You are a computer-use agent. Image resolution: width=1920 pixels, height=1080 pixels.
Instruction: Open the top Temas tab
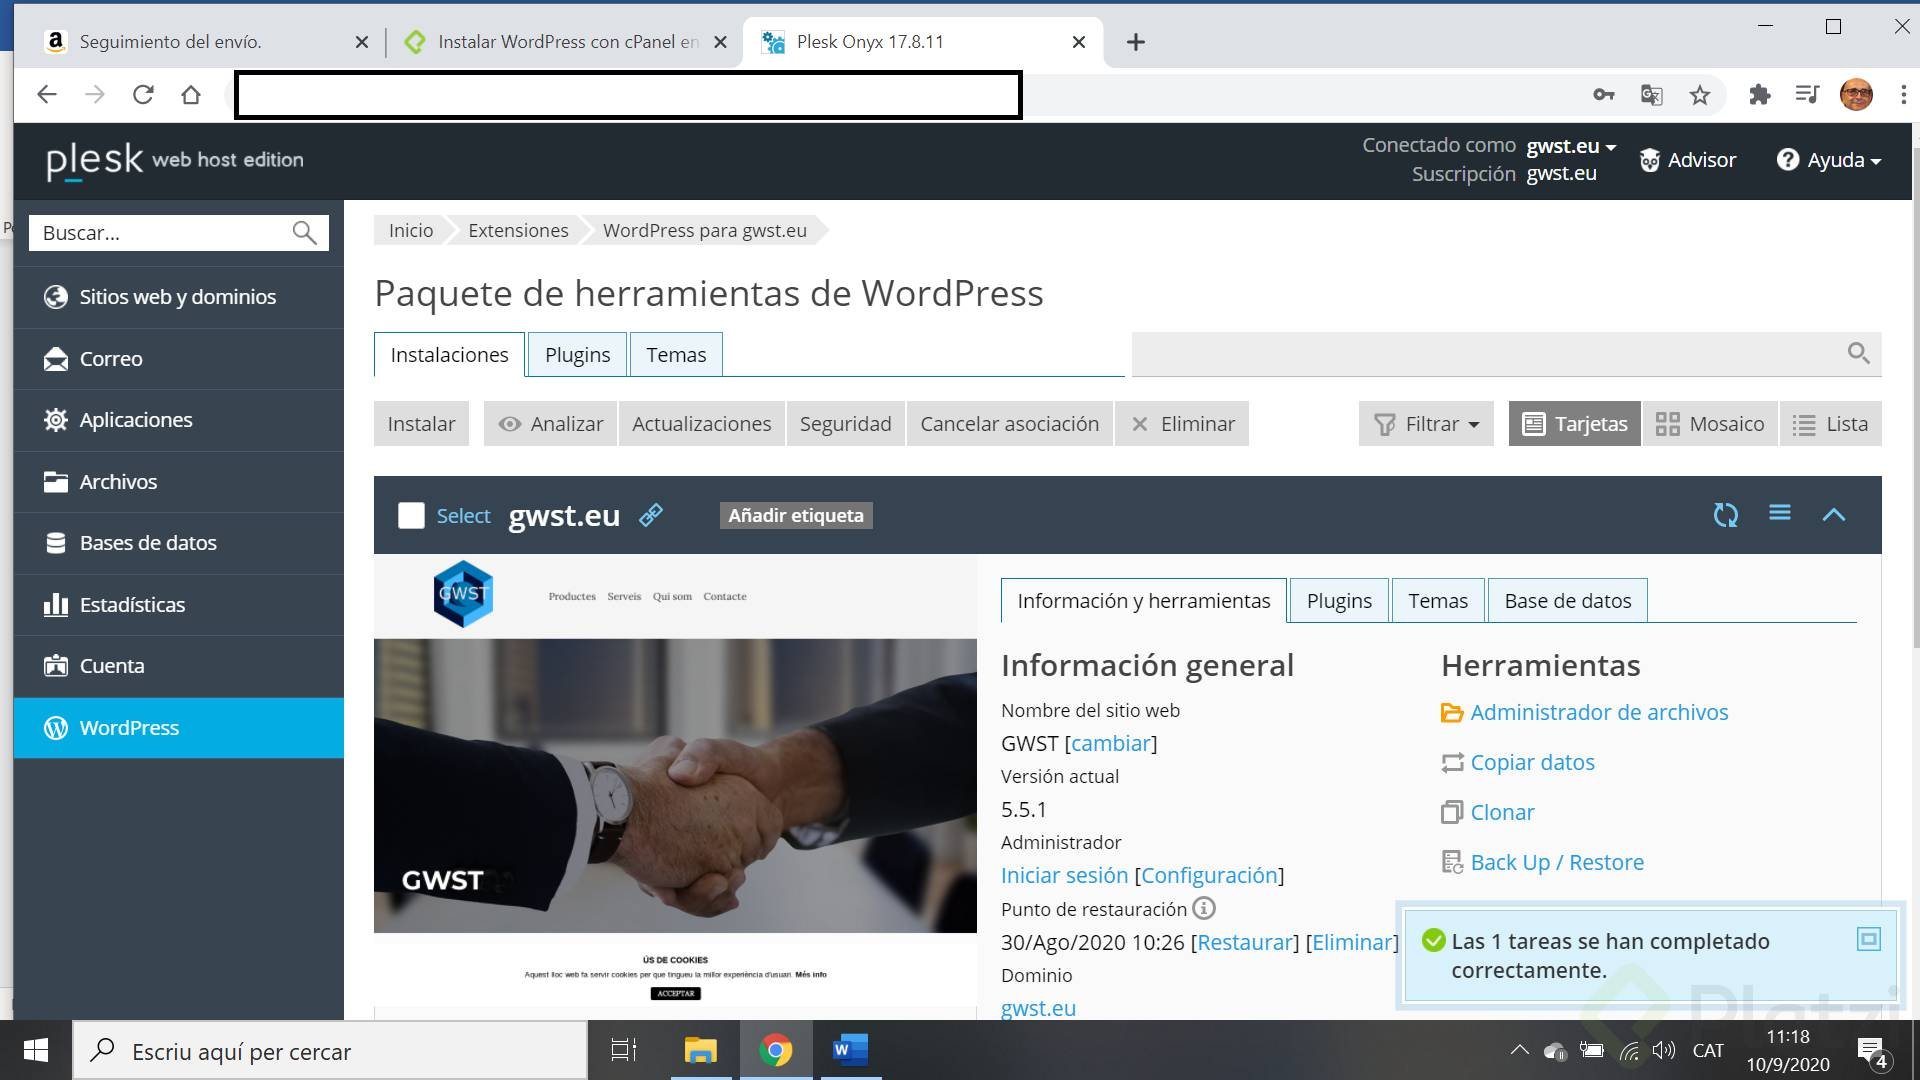coord(676,355)
